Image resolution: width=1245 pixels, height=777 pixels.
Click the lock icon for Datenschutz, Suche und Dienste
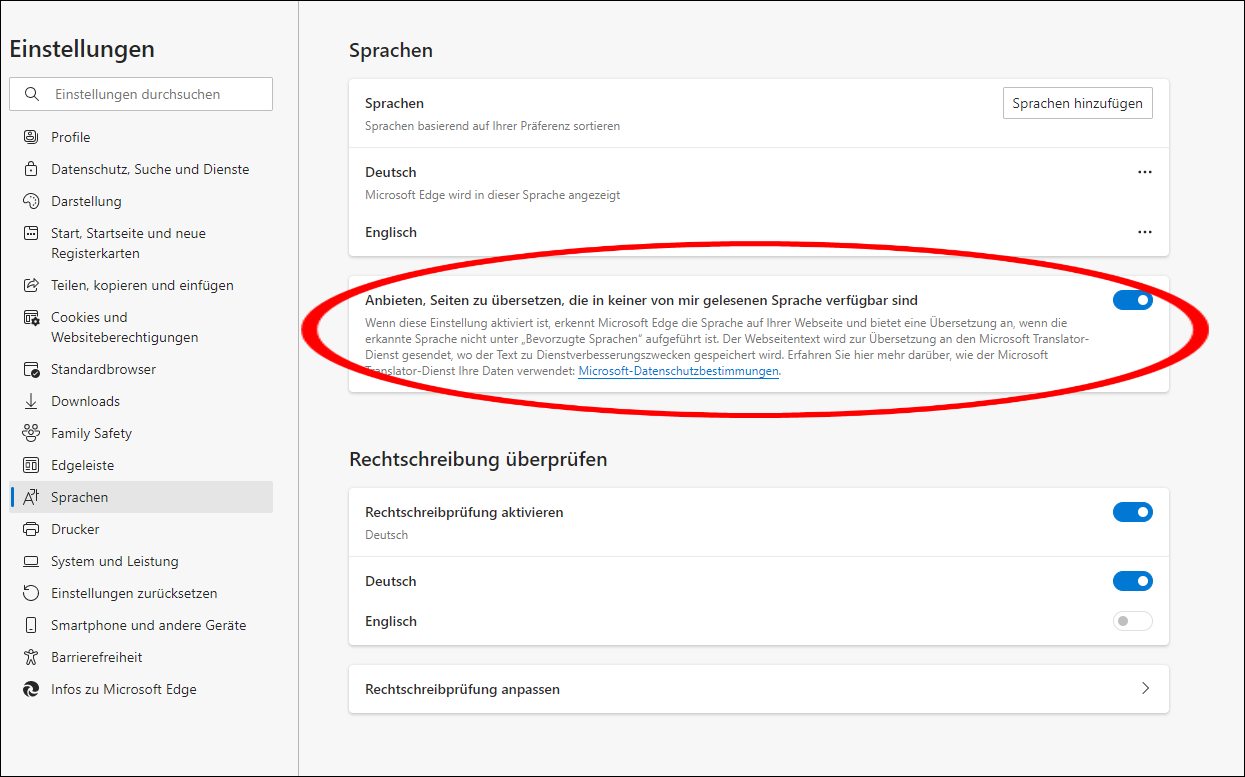tap(31, 169)
